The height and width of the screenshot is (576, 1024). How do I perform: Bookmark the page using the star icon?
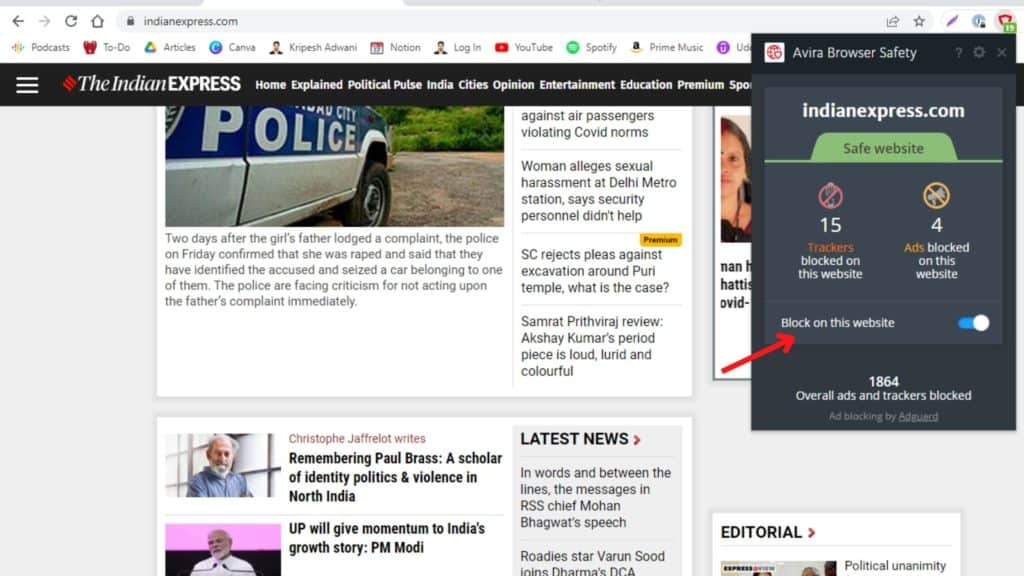[x=919, y=20]
